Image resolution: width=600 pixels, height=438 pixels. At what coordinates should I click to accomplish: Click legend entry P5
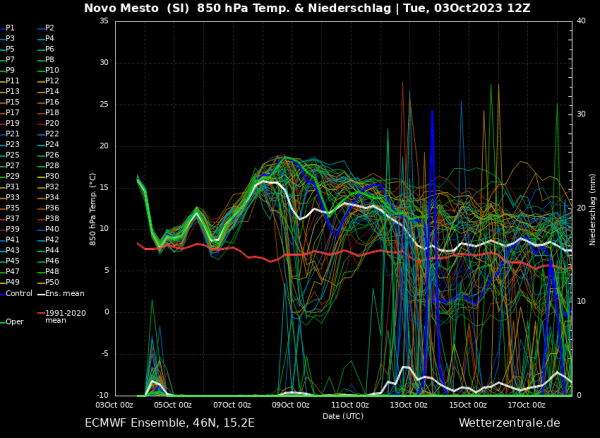coord(10,49)
